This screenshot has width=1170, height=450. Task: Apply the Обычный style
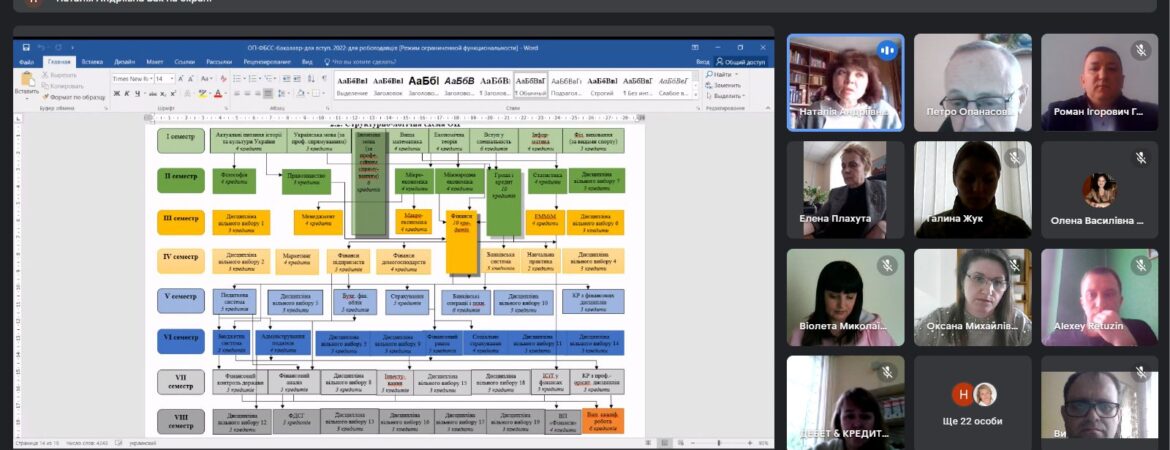pos(531,84)
